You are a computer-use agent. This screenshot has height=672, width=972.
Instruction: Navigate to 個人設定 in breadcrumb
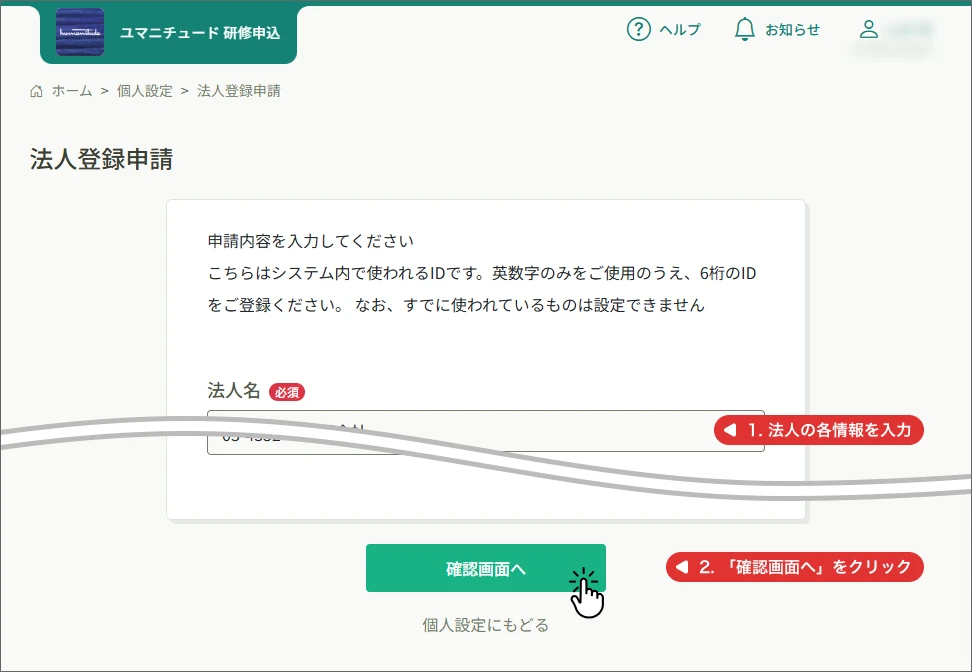(x=145, y=91)
